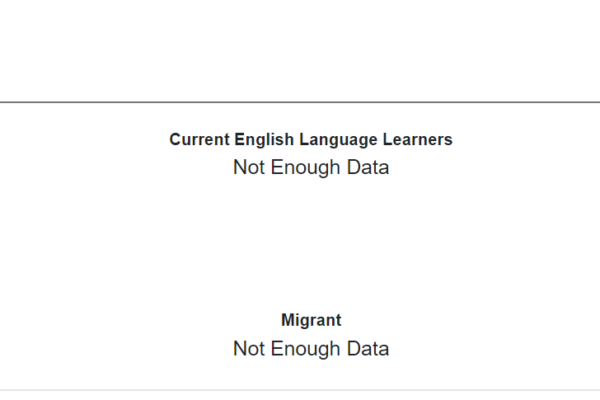The height and width of the screenshot is (400, 600).
Task: Select the word Current in the heading
Action: 199,140
